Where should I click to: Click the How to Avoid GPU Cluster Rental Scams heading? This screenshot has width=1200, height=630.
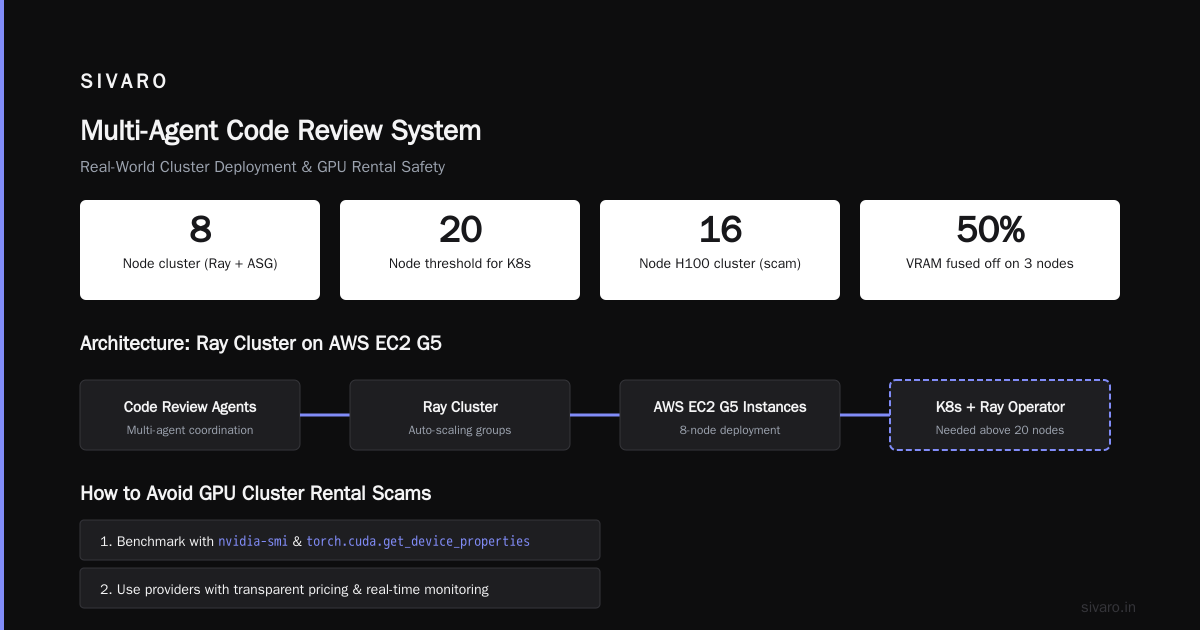point(255,493)
